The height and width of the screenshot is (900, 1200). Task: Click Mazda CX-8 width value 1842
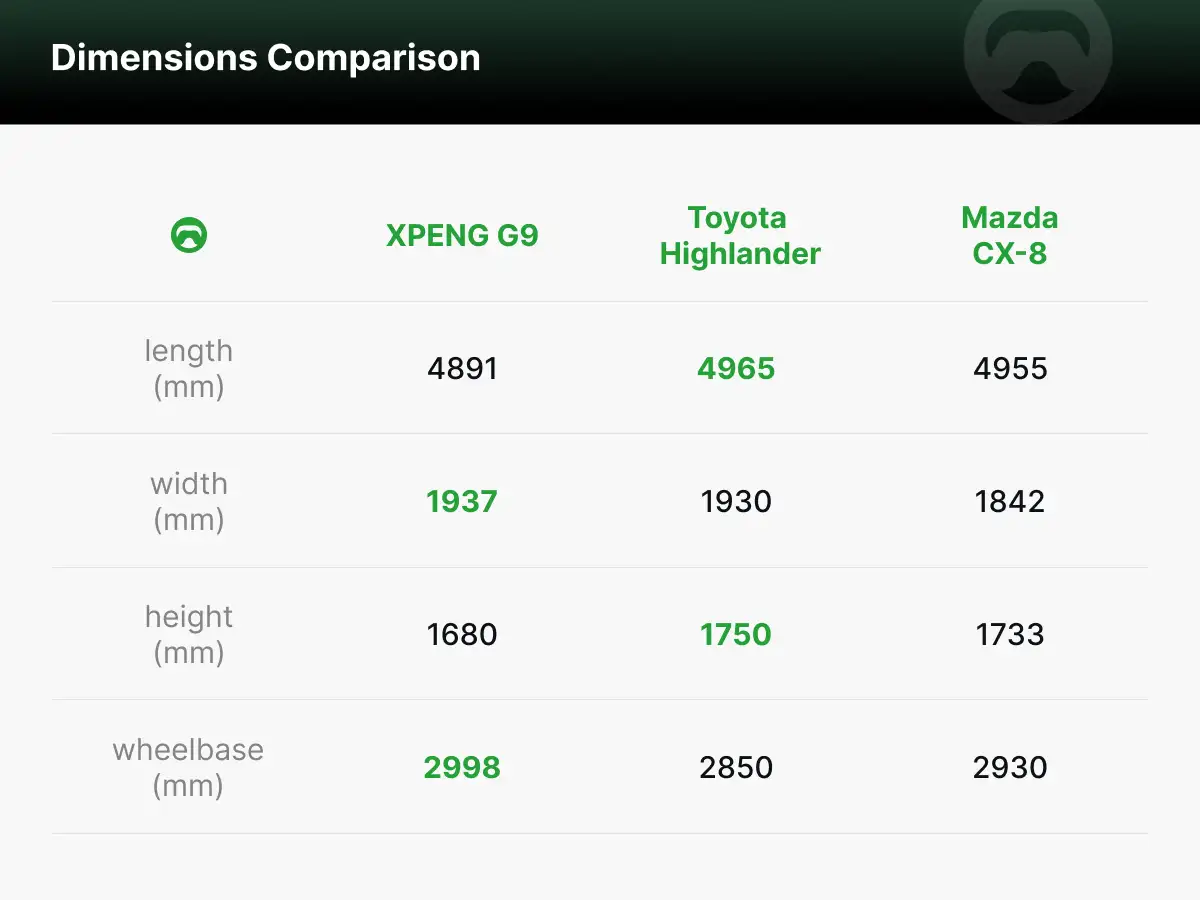click(x=1010, y=501)
